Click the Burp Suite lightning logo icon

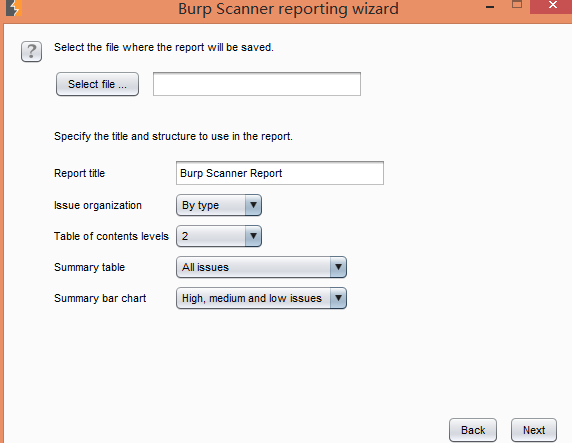tap(14, 7)
